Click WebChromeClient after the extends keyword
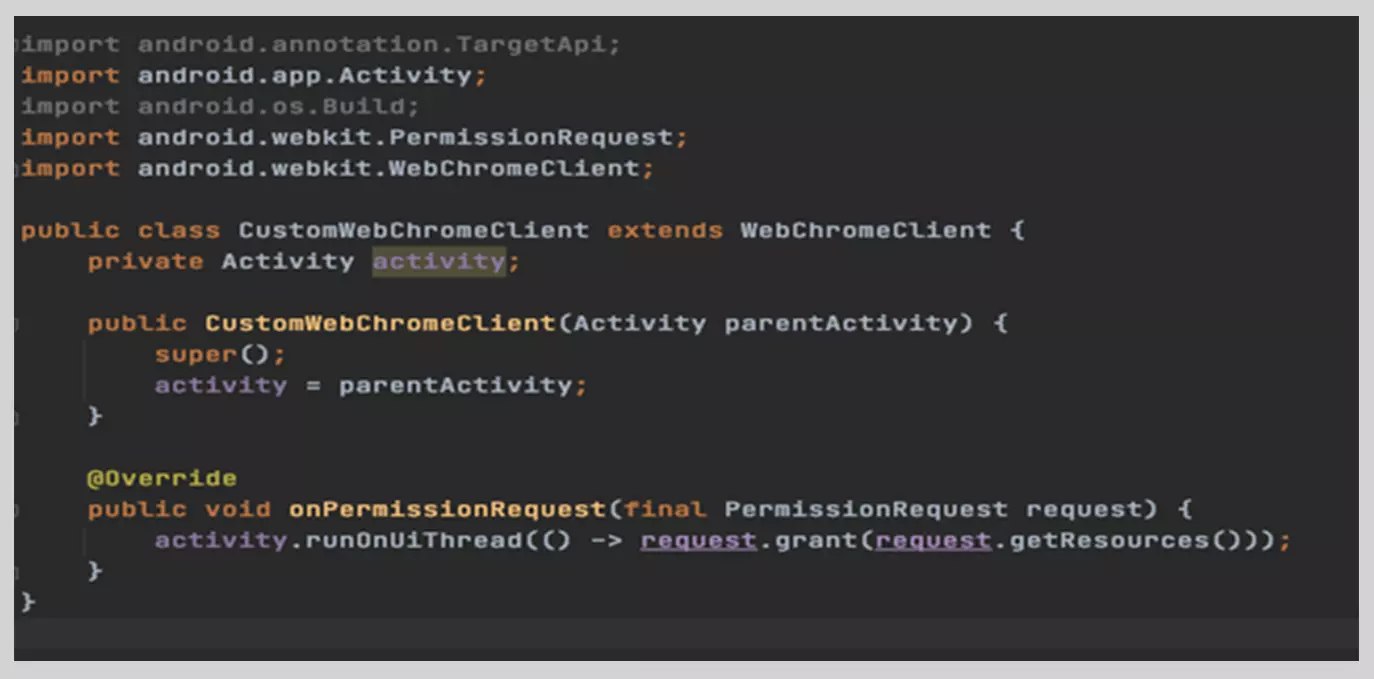Viewport: 1374px width, 679px height. pyautogui.click(x=865, y=230)
